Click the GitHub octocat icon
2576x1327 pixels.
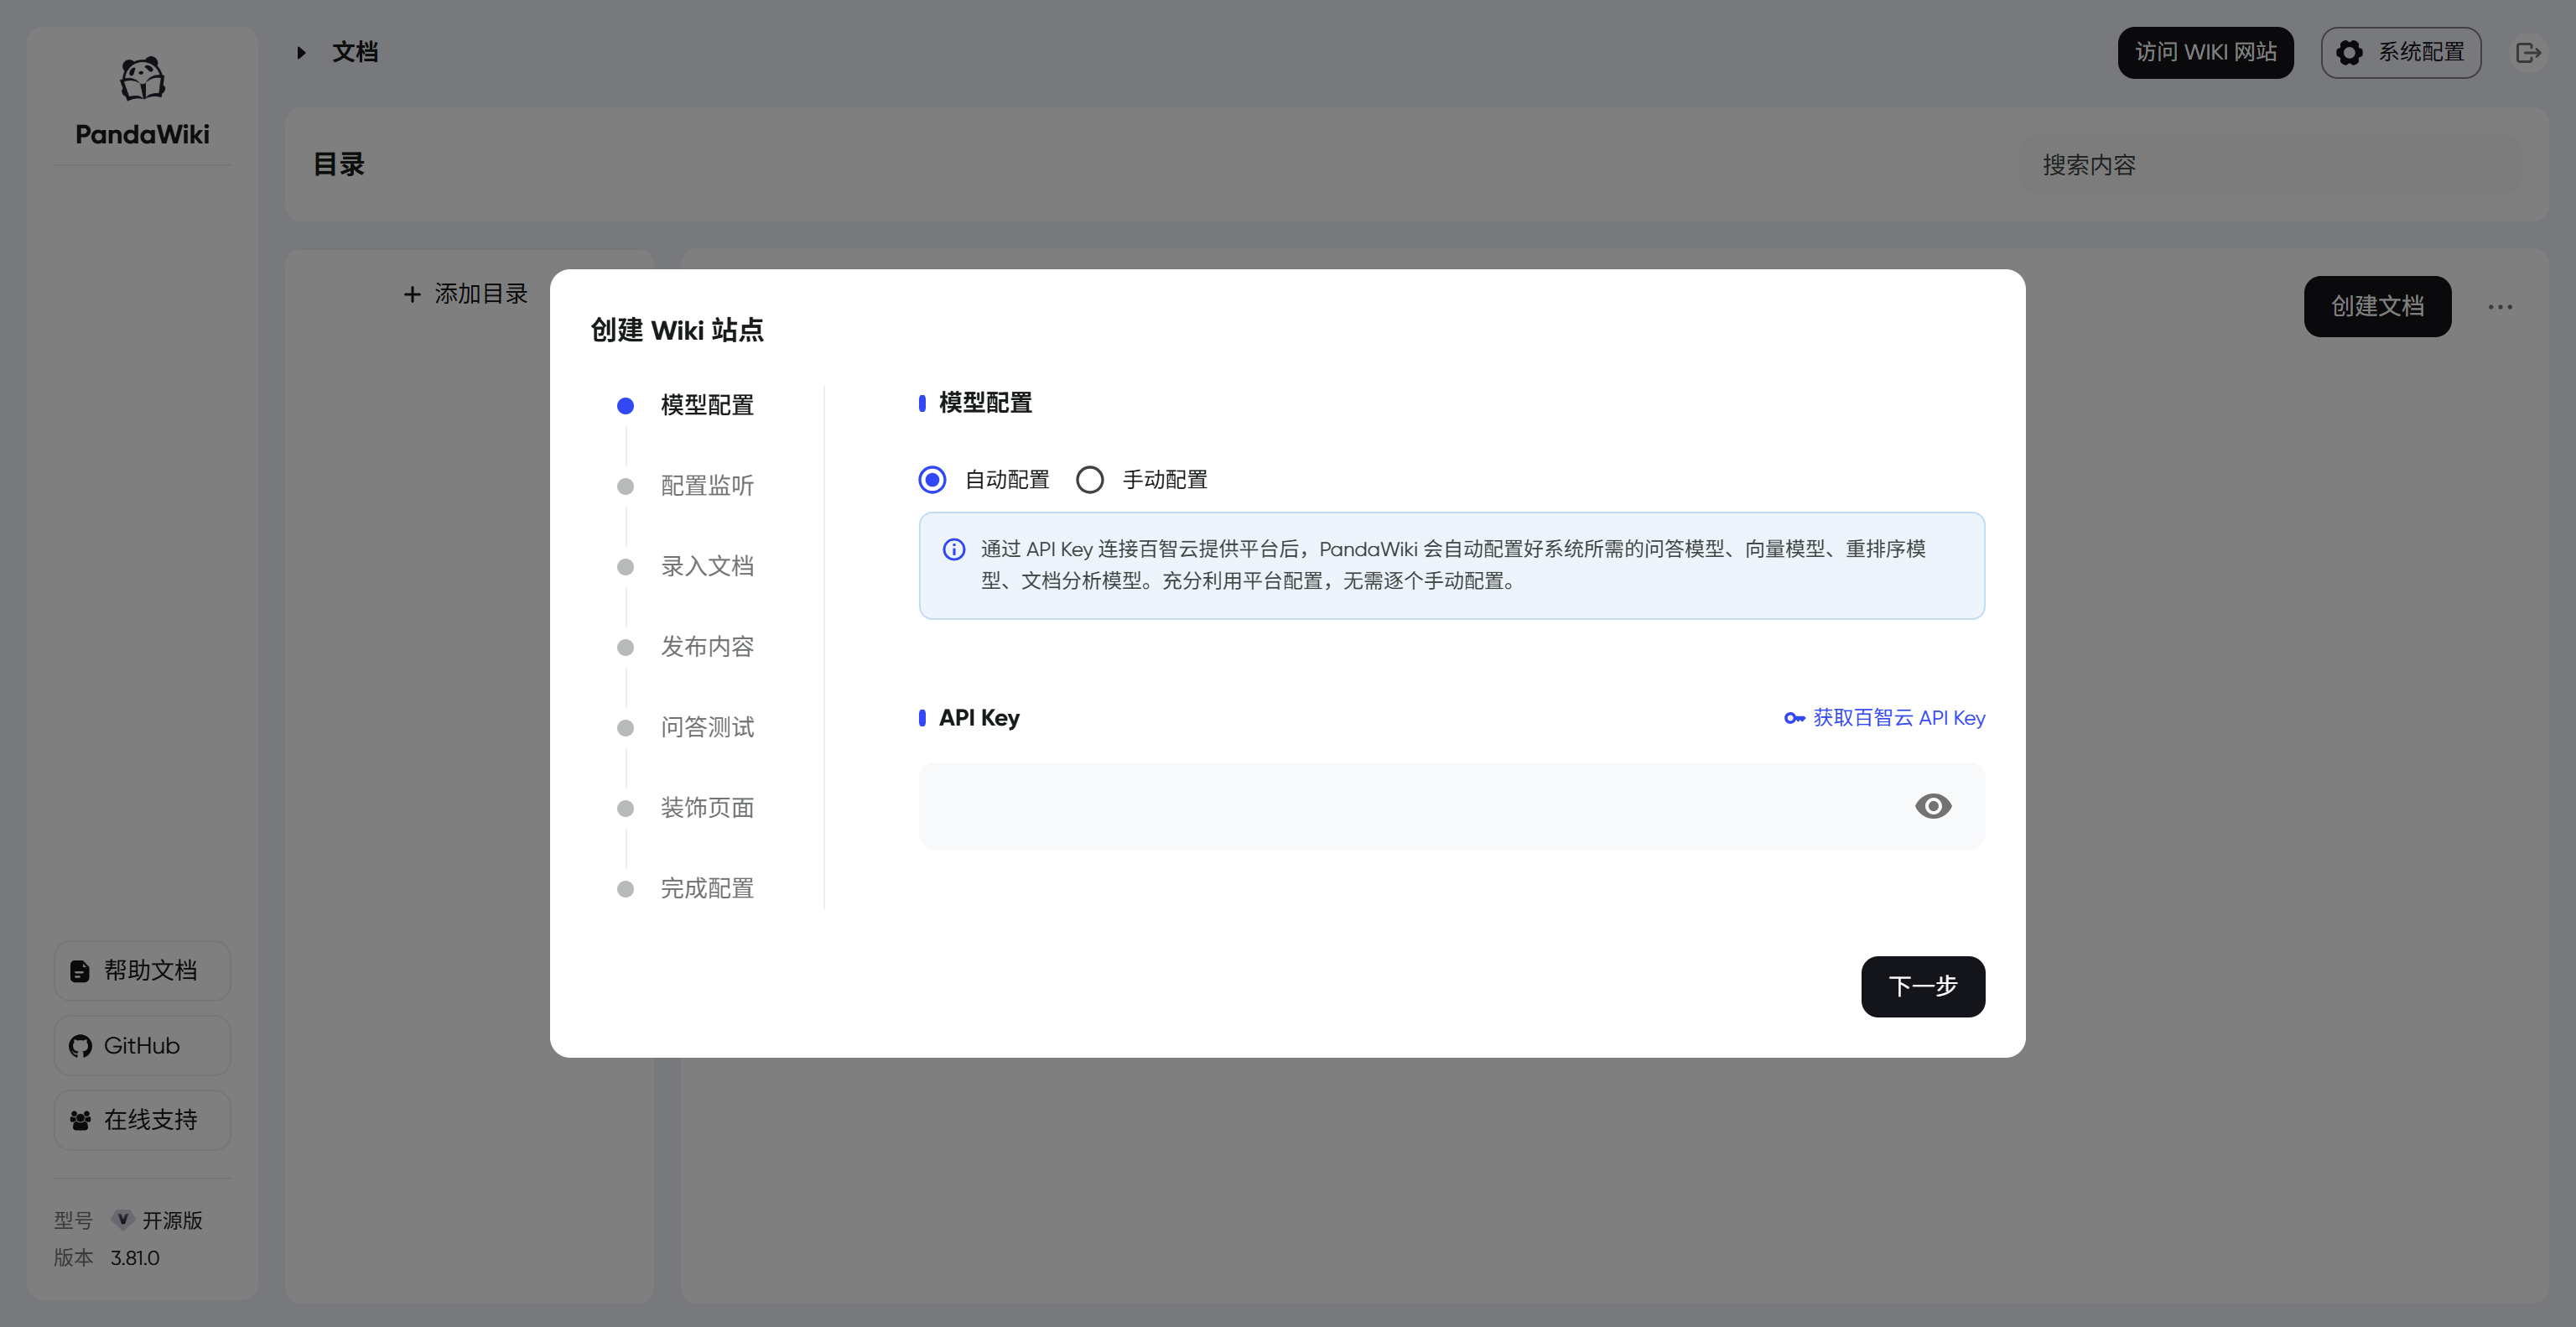pos(81,1046)
